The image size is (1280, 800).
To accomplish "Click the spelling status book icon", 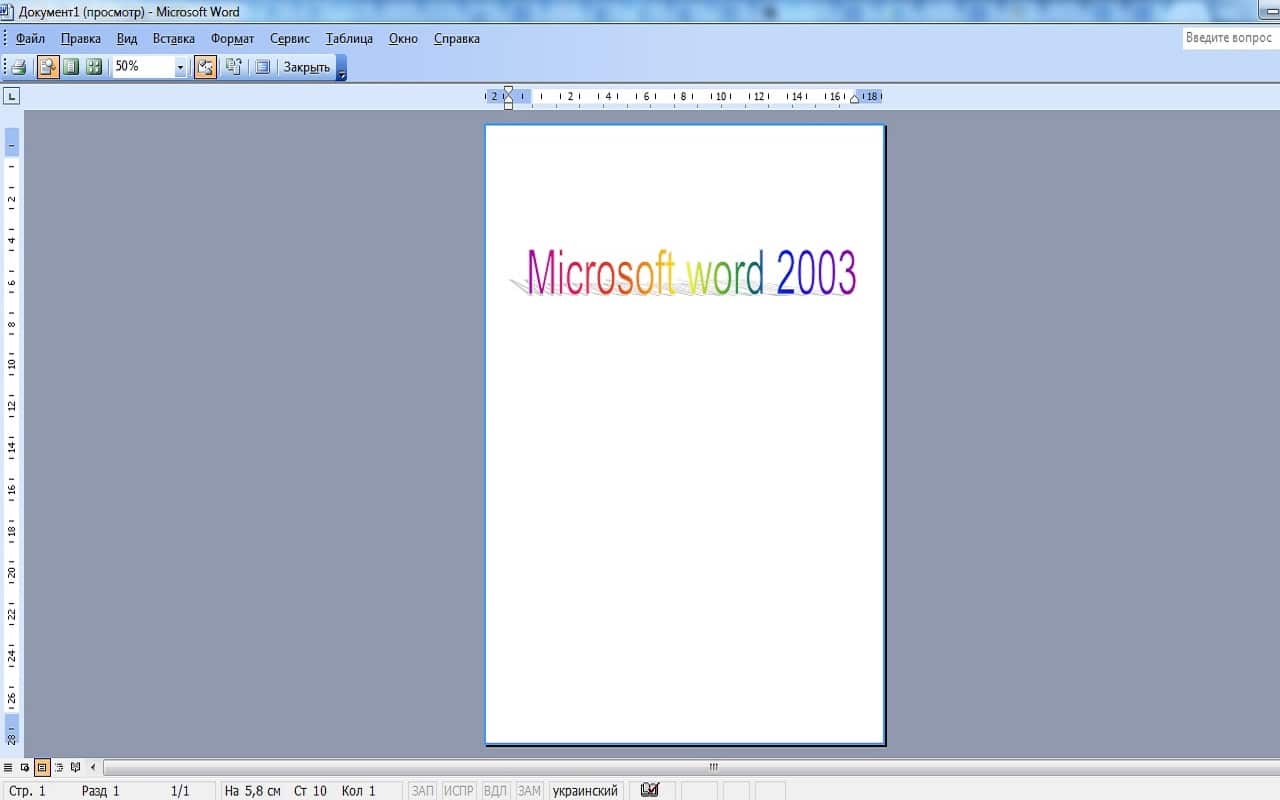I will (x=649, y=789).
